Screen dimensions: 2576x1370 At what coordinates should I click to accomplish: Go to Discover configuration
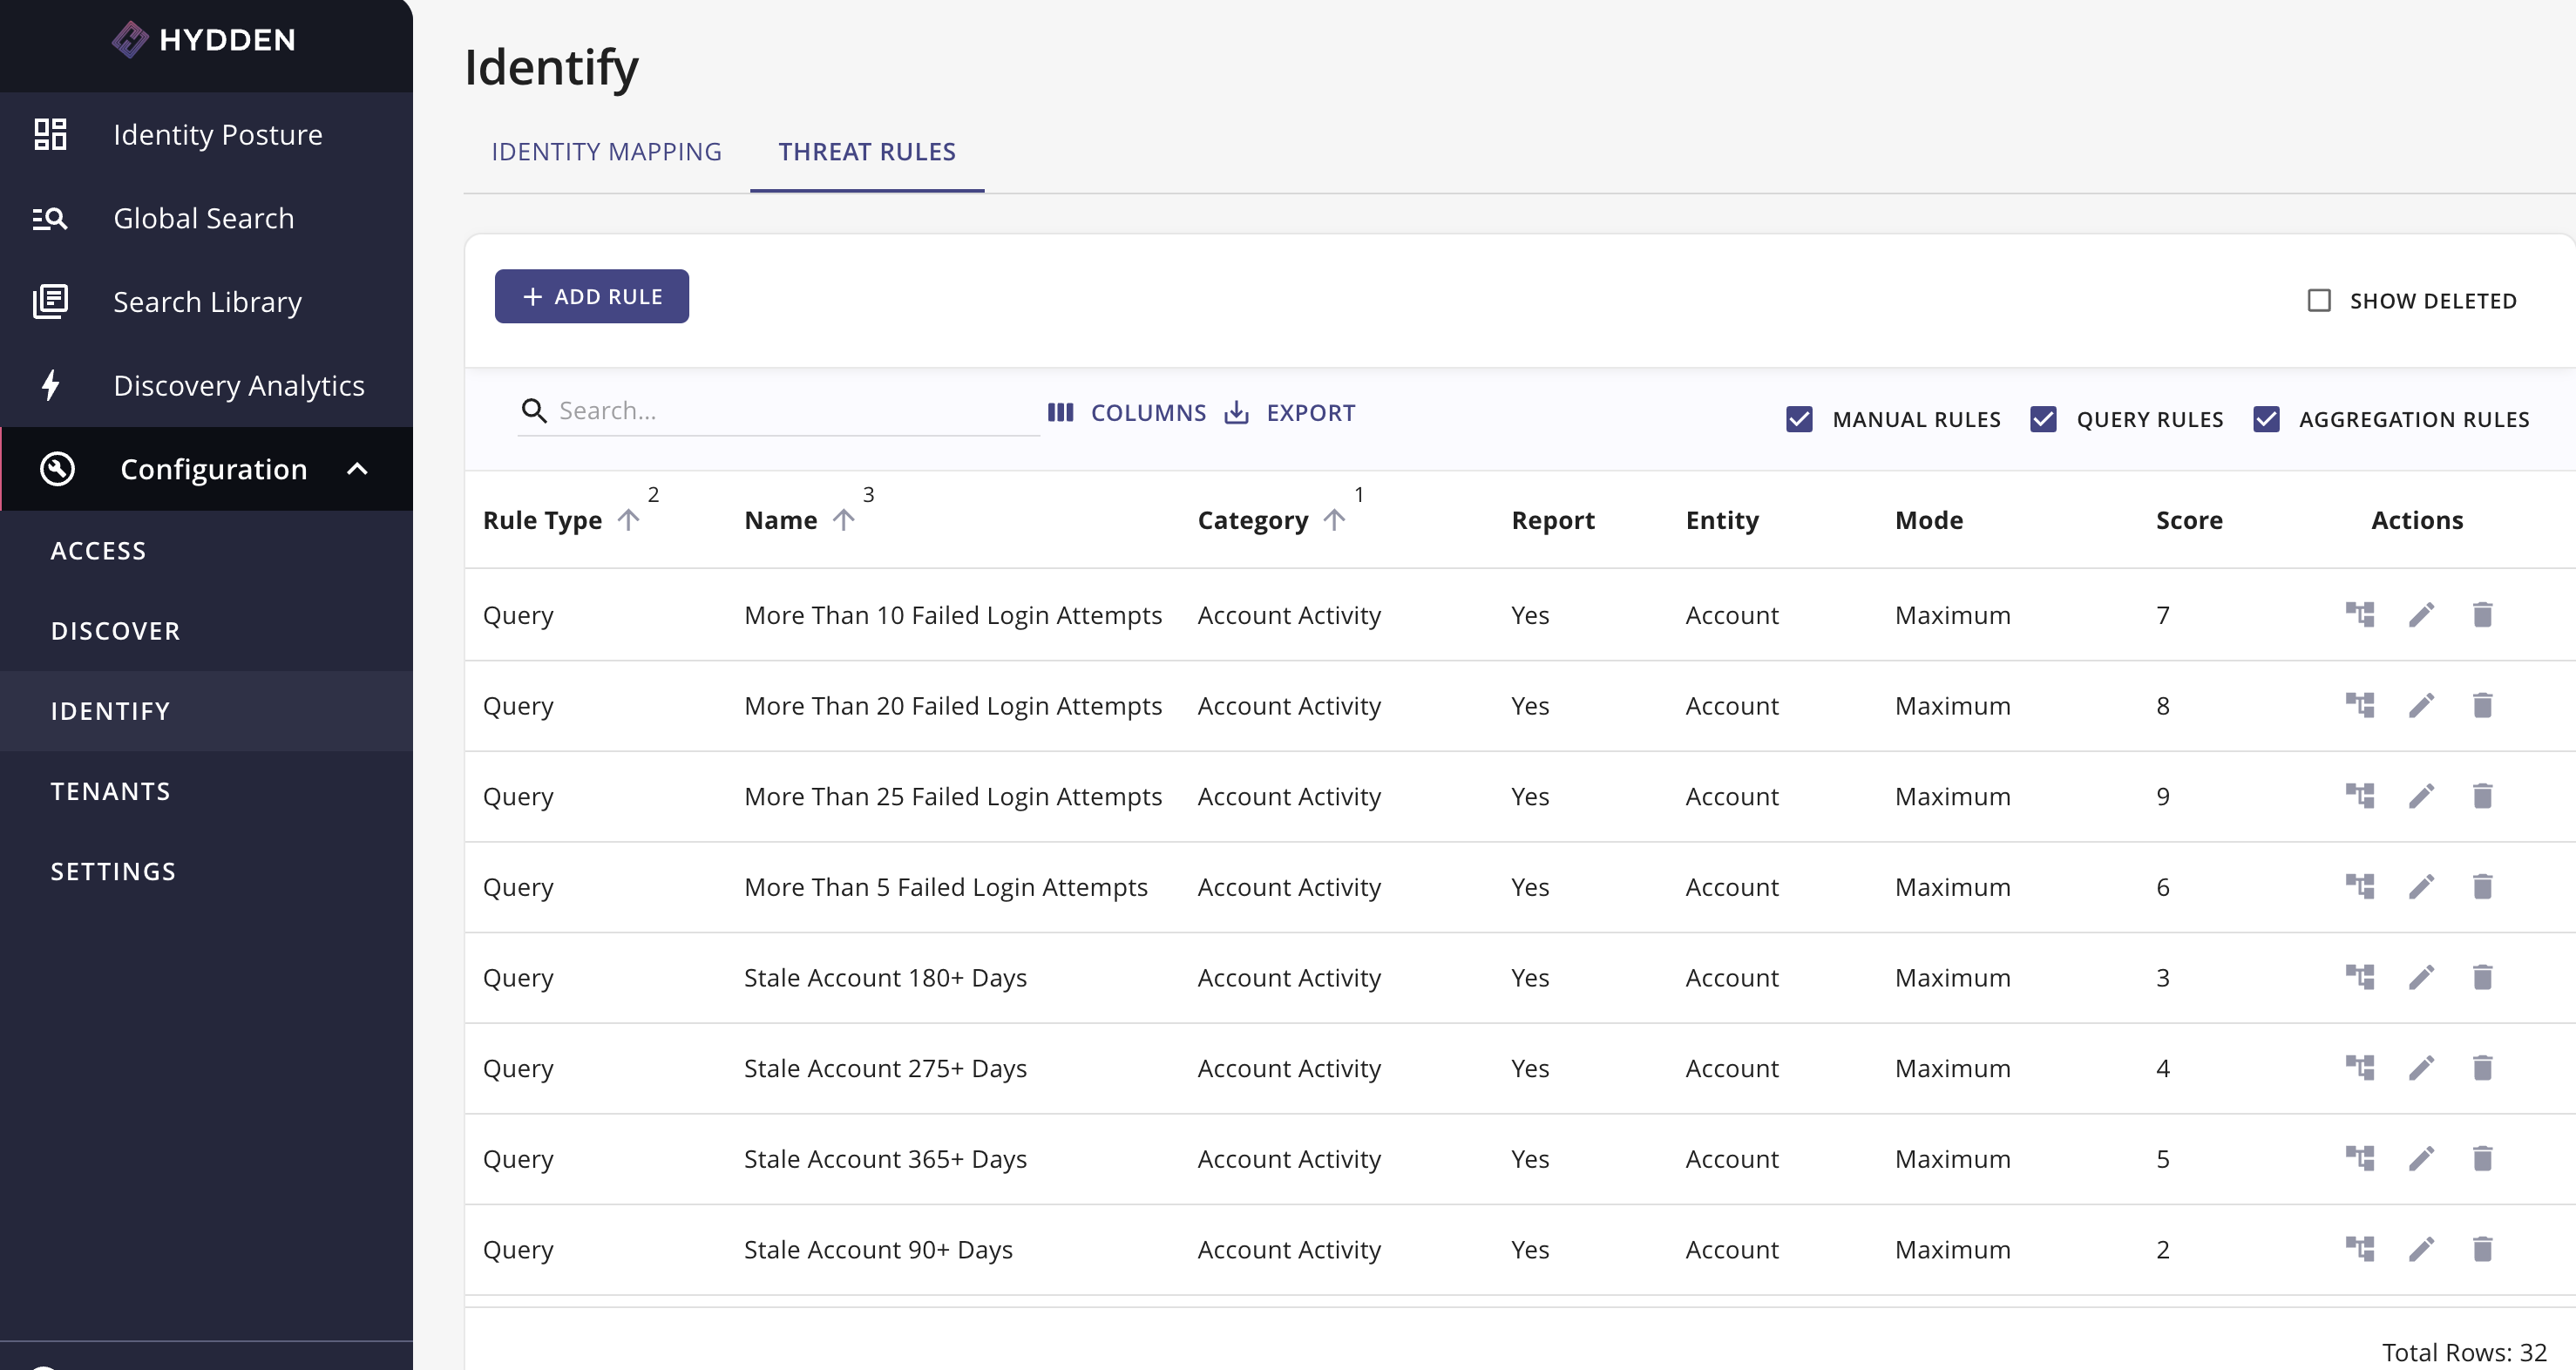pos(206,630)
